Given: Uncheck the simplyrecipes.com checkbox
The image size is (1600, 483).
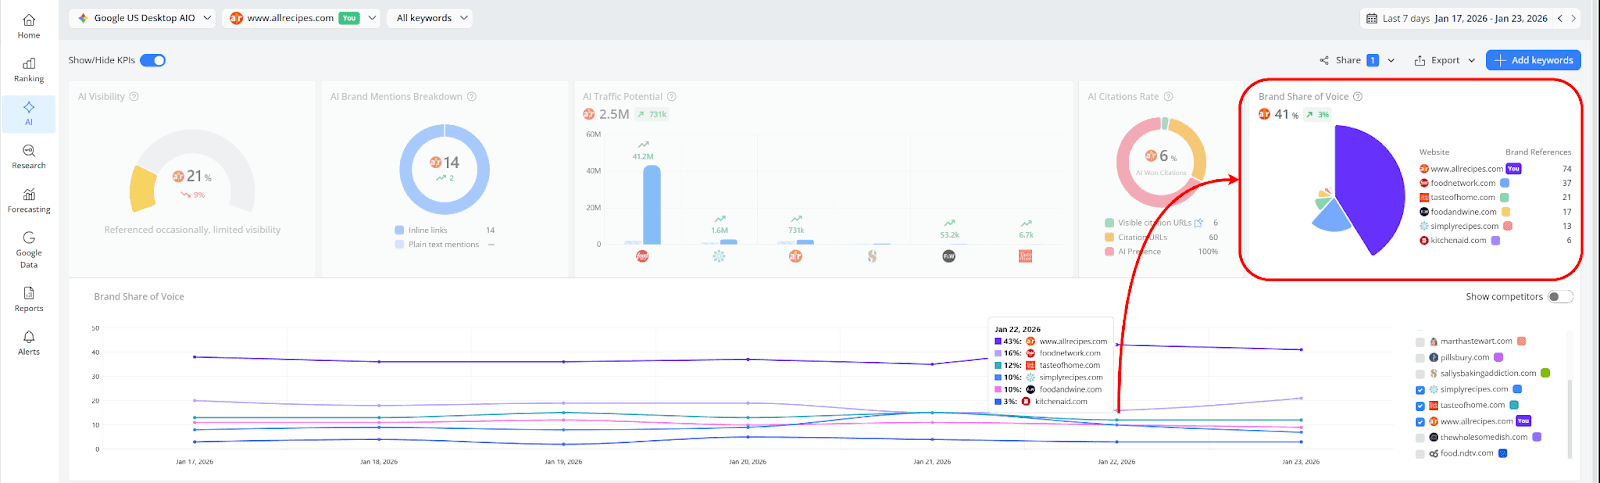Looking at the screenshot, I should (1420, 390).
